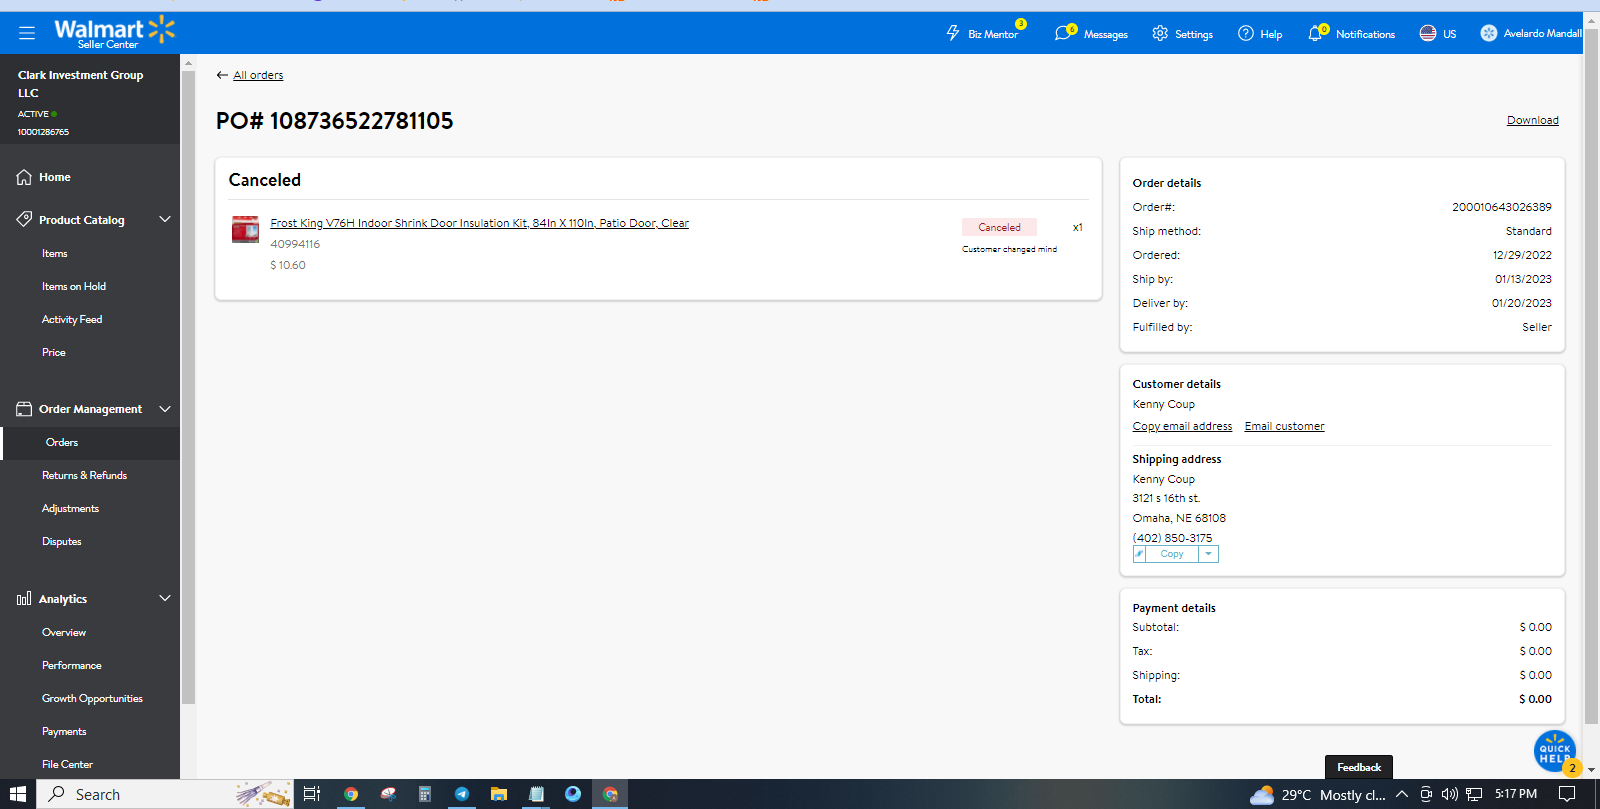Viewport: 1600px width, 809px height.
Task: Open the Windows Start menu
Action: pos(18,794)
